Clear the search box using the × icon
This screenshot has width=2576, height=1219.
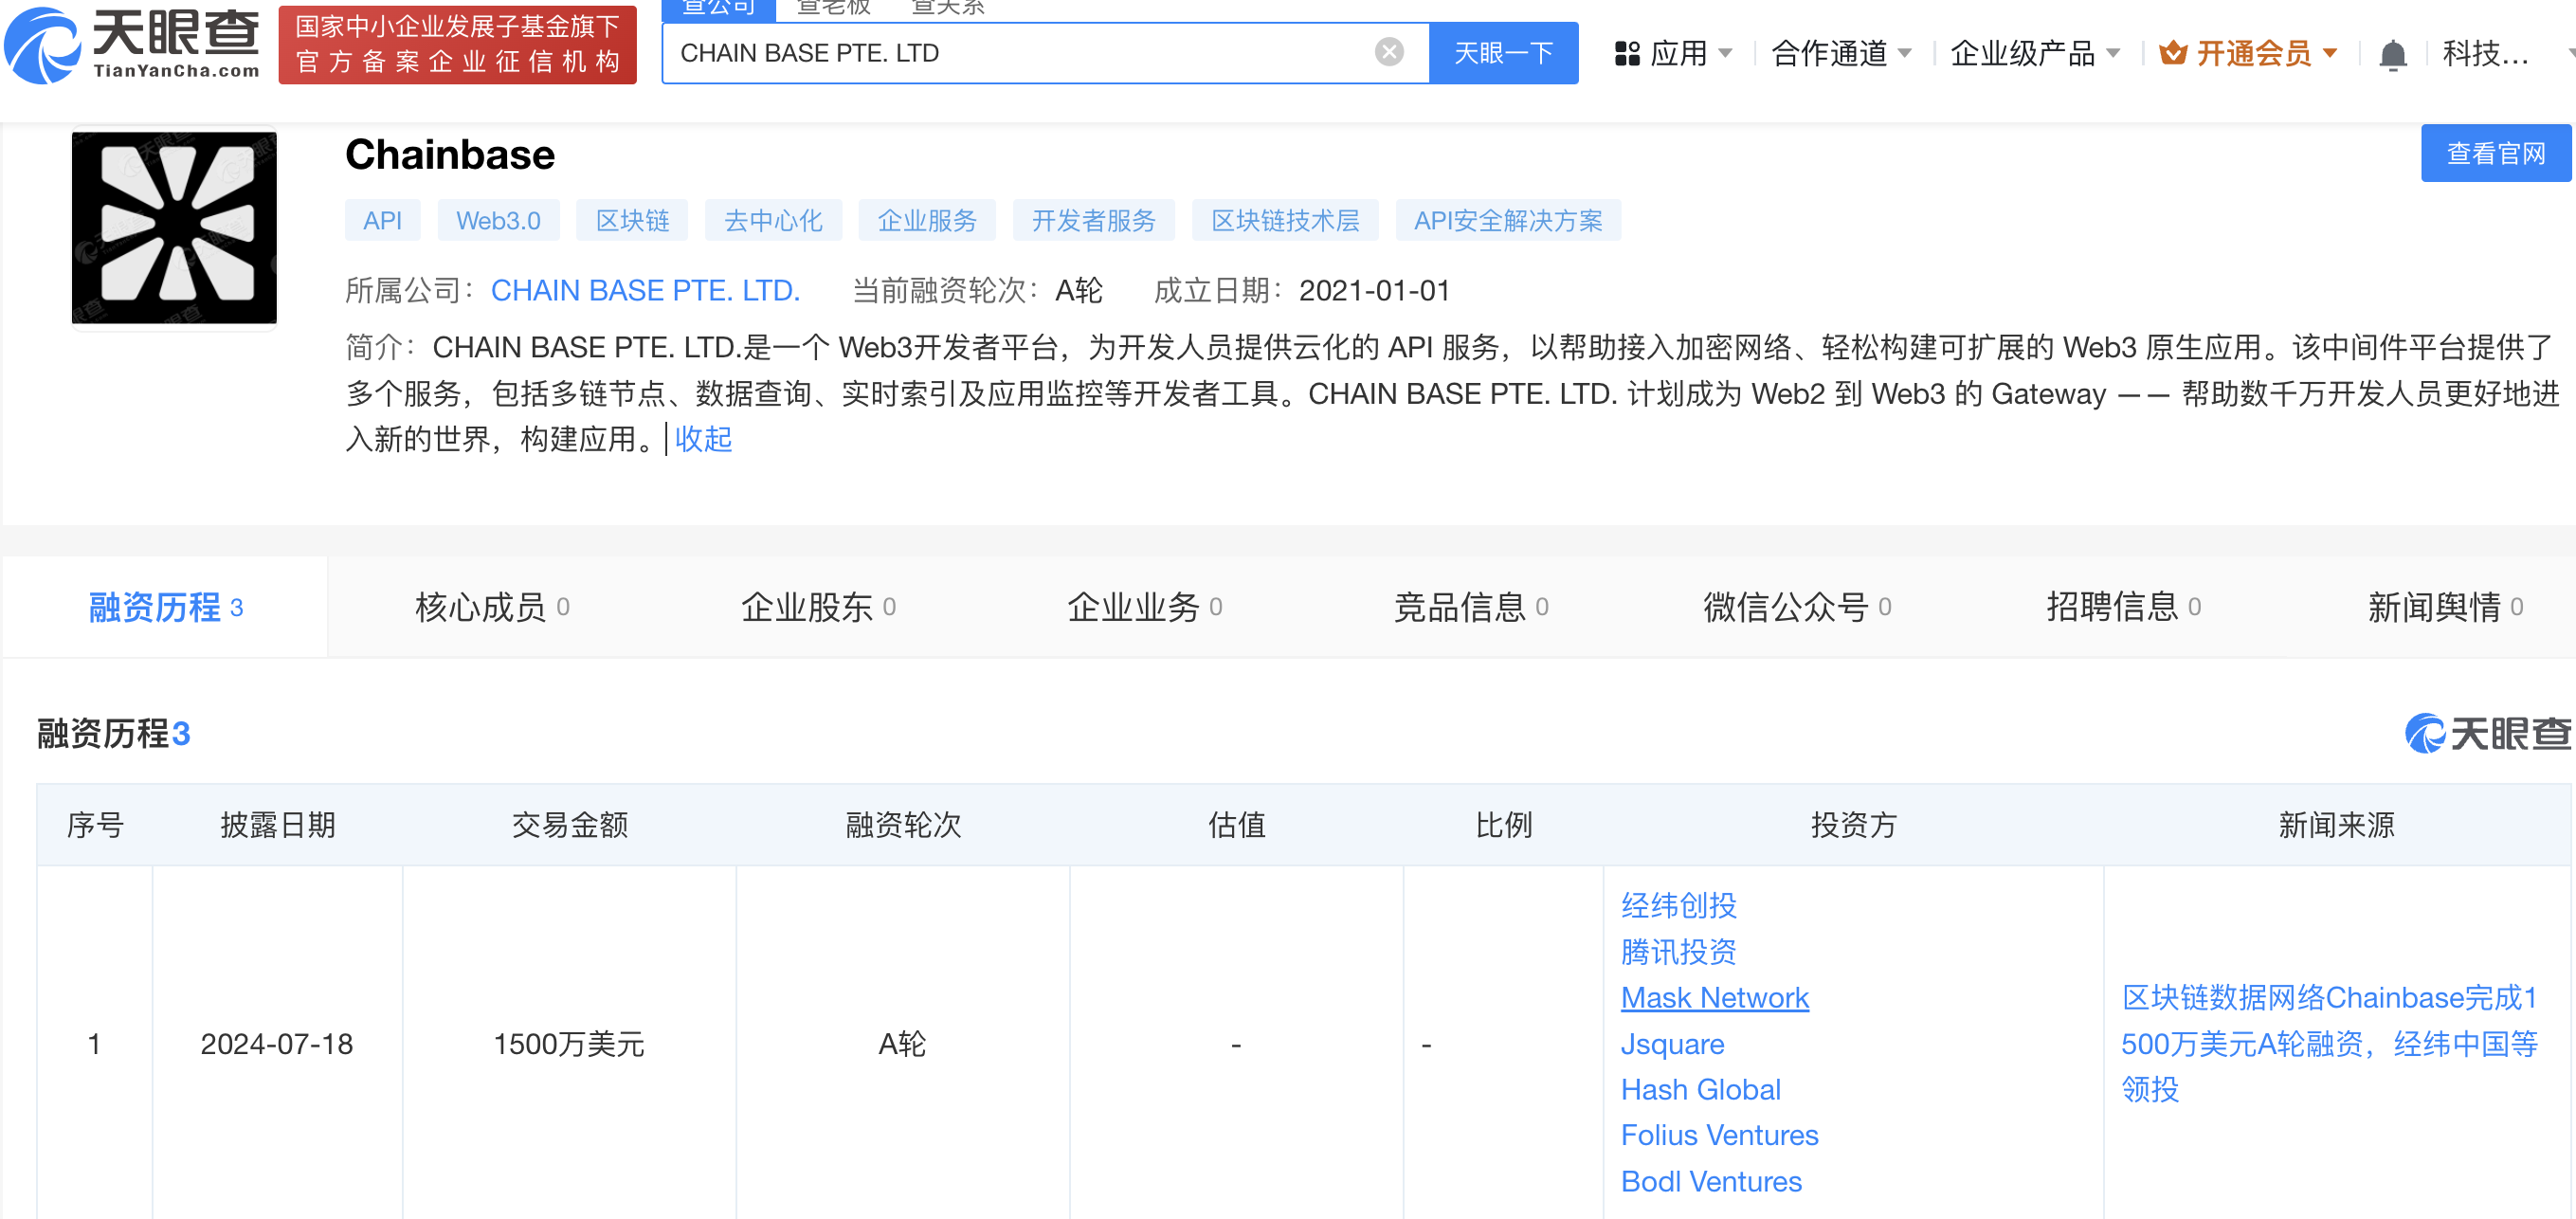click(x=1388, y=52)
